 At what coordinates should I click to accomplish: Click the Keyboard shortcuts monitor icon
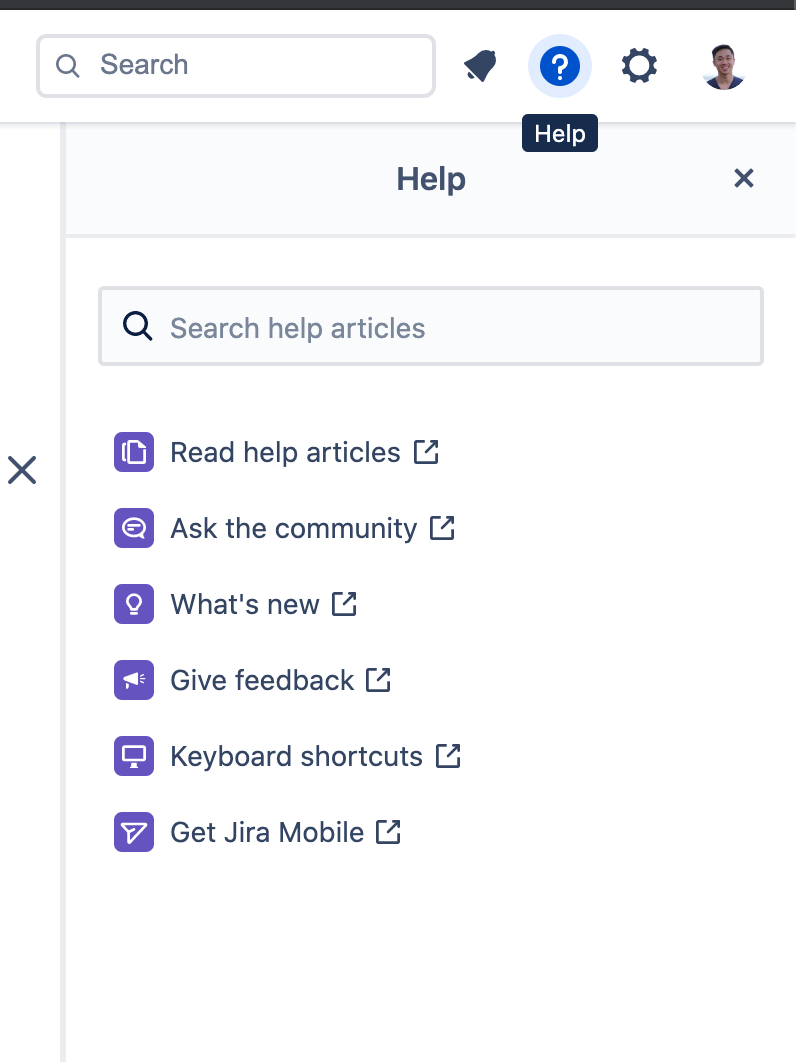(134, 756)
